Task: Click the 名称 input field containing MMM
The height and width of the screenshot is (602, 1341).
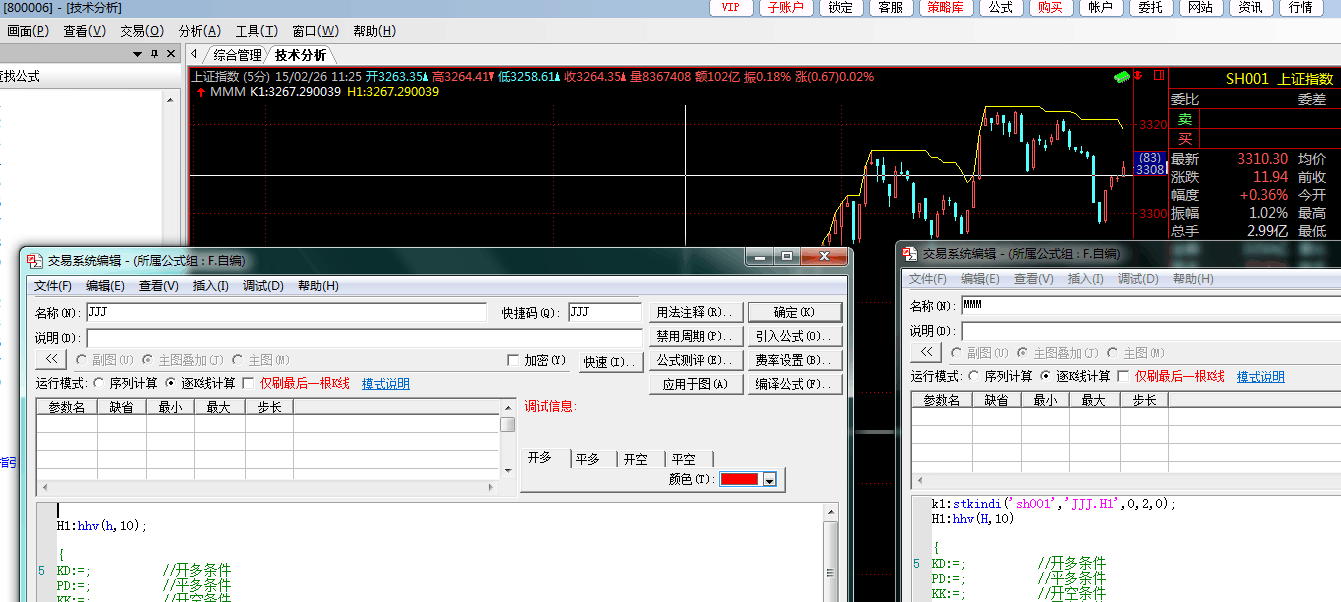Action: pos(1150,306)
